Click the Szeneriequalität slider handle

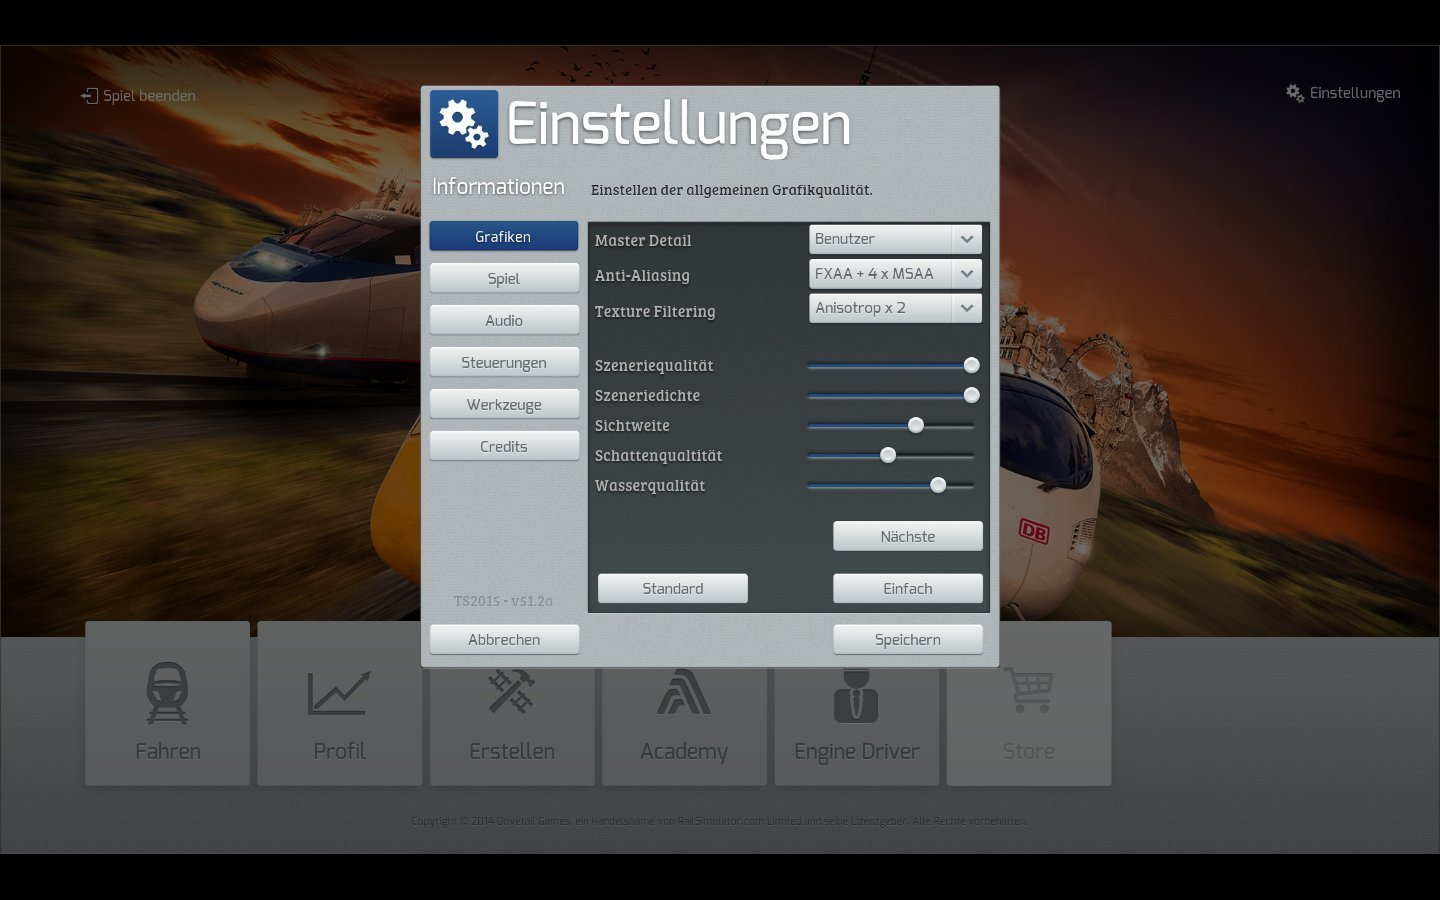click(971, 365)
